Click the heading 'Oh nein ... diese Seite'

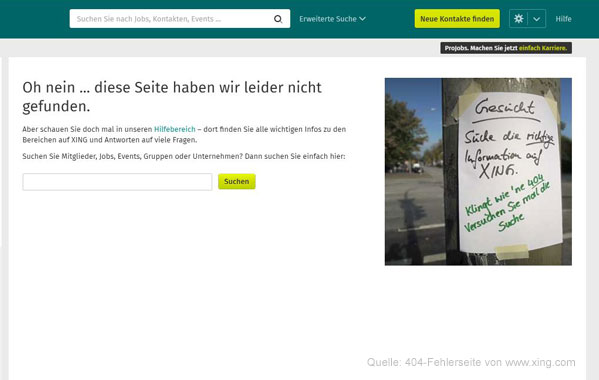pyautogui.click(x=172, y=97)
